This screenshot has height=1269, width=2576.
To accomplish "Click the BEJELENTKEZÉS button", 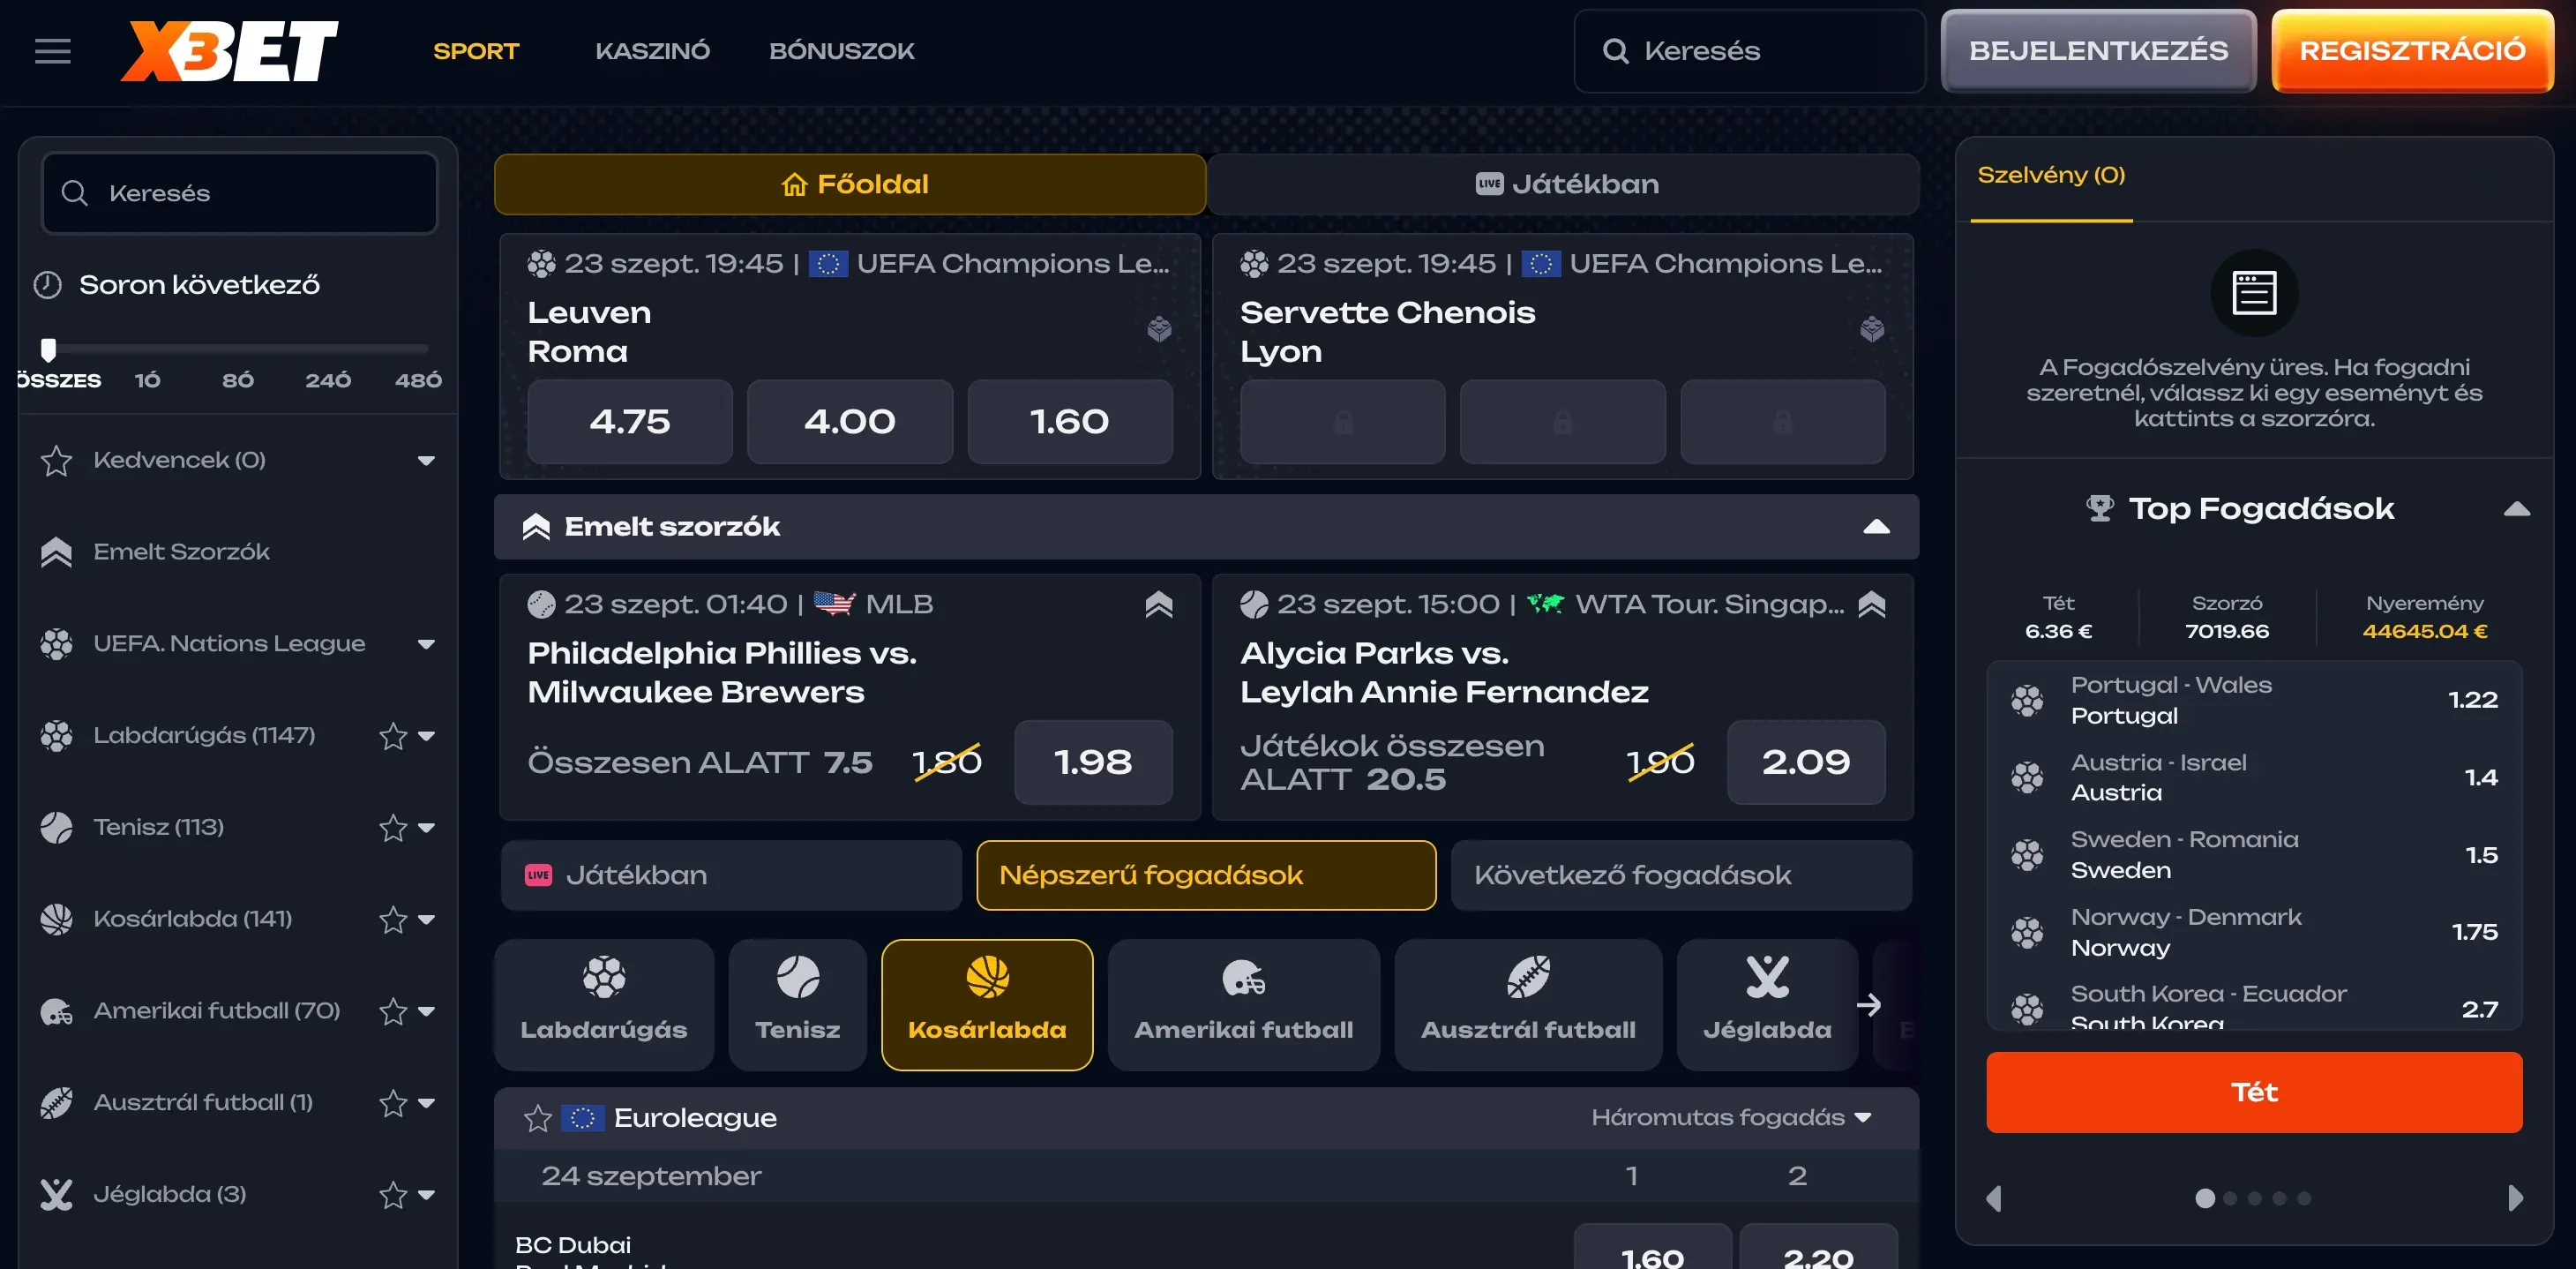I will (x=2098, y=50).
